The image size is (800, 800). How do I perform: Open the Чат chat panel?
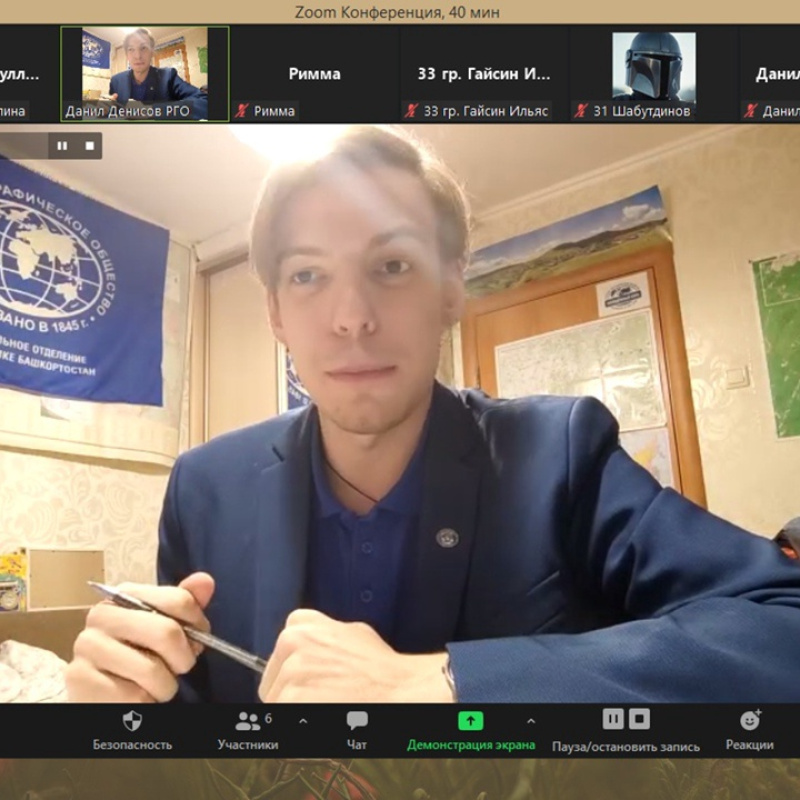pyautogui.click(x=357, y=721)
